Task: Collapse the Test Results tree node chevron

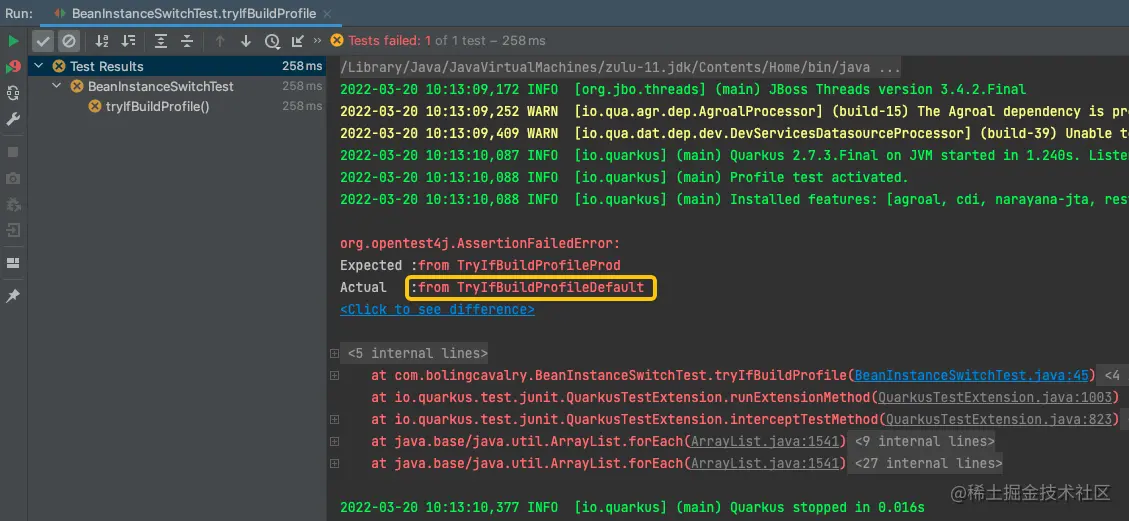Action: pos(38,66)
